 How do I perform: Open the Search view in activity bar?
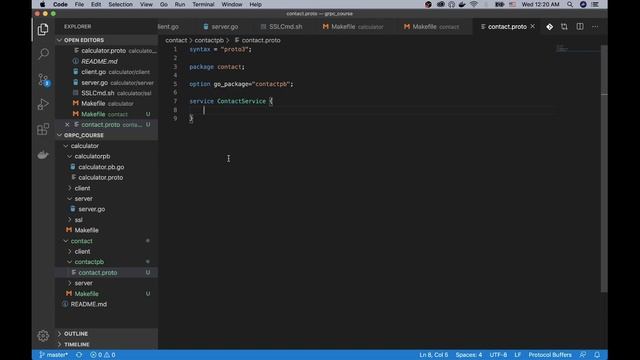[43, 54]
